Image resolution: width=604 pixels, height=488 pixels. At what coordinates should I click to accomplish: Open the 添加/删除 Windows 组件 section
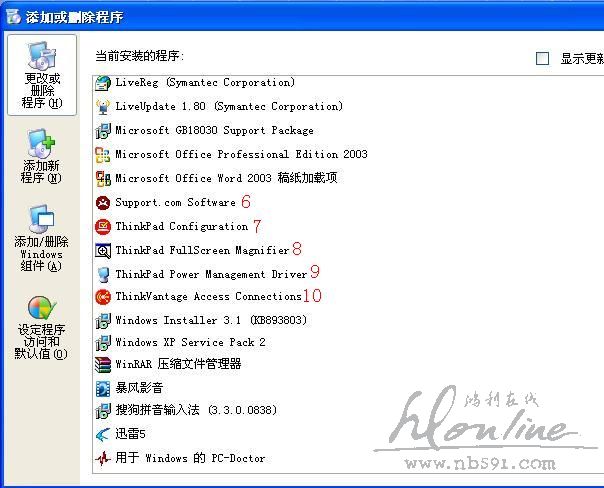click(x=41, y=239)
